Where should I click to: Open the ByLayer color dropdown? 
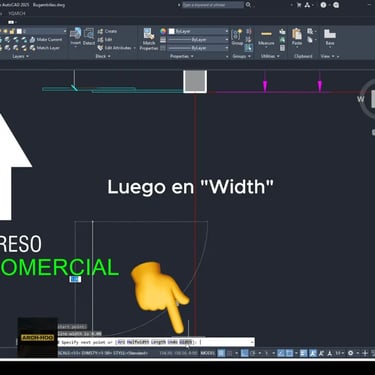click(198, 31)
